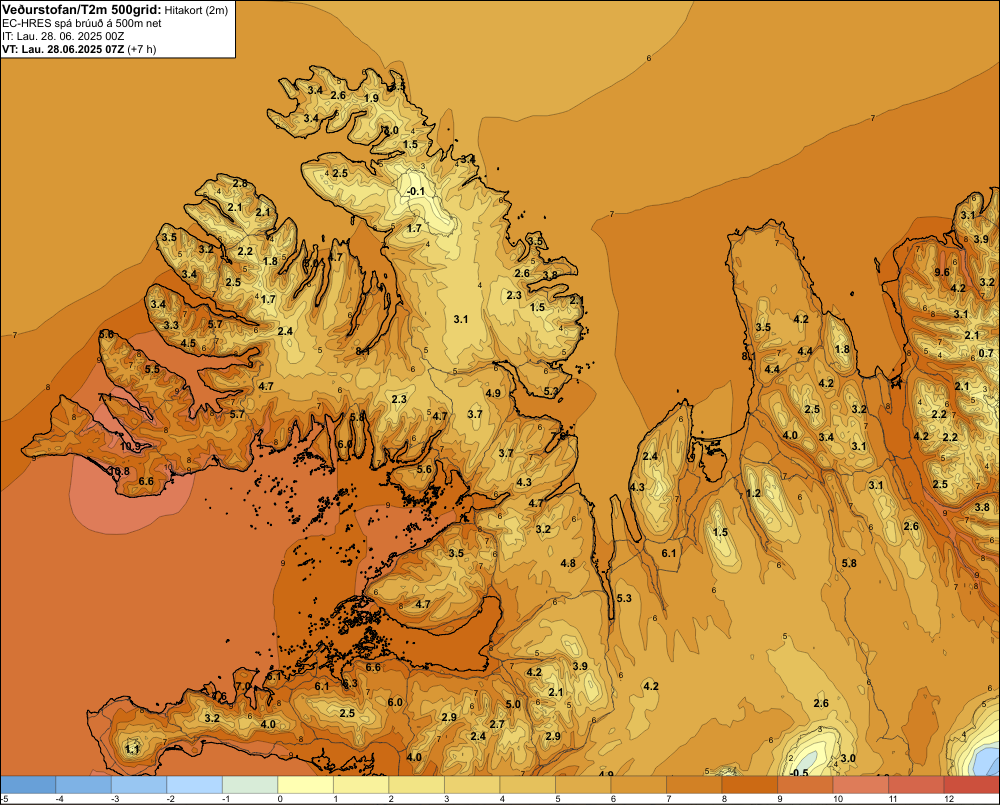Screen dimensions: 1000x805
Task: Click the '10.8' temperature value
Action: pos(118,471)
